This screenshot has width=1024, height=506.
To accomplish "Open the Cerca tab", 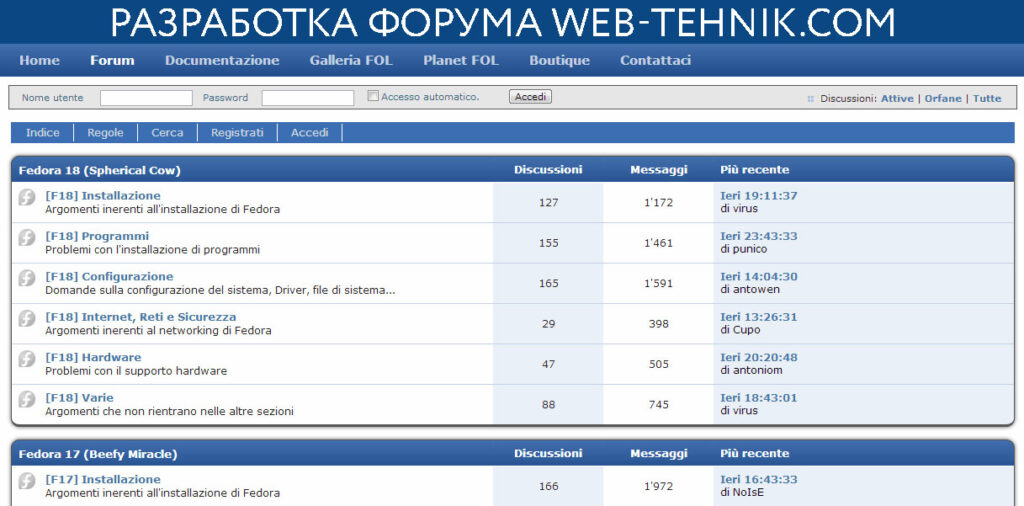I will coord(167,133).
